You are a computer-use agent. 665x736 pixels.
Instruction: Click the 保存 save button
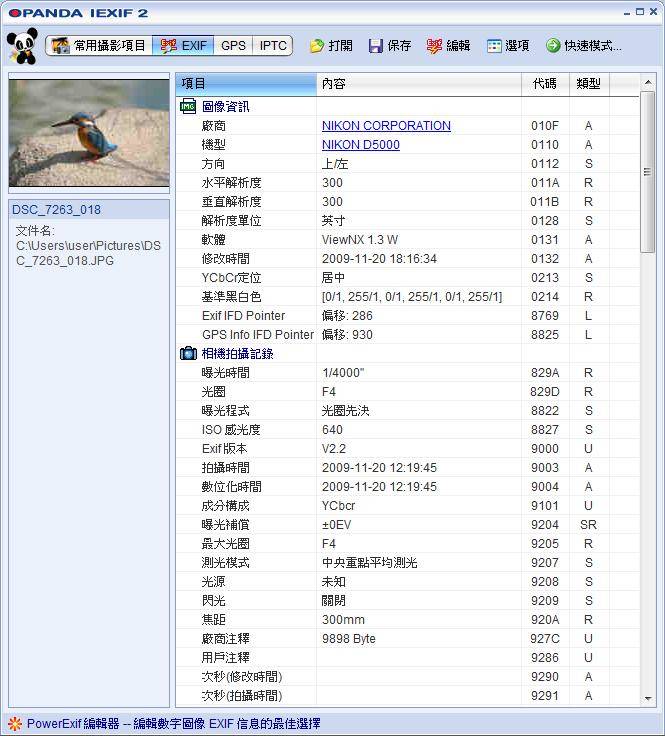pyautogui.click(x=390, y=46)
